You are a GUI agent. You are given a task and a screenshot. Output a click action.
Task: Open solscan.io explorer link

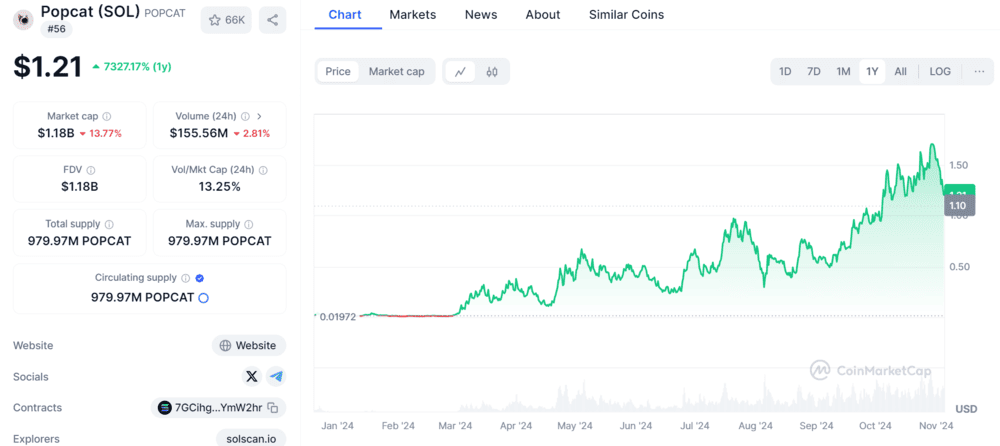(251, 439)
